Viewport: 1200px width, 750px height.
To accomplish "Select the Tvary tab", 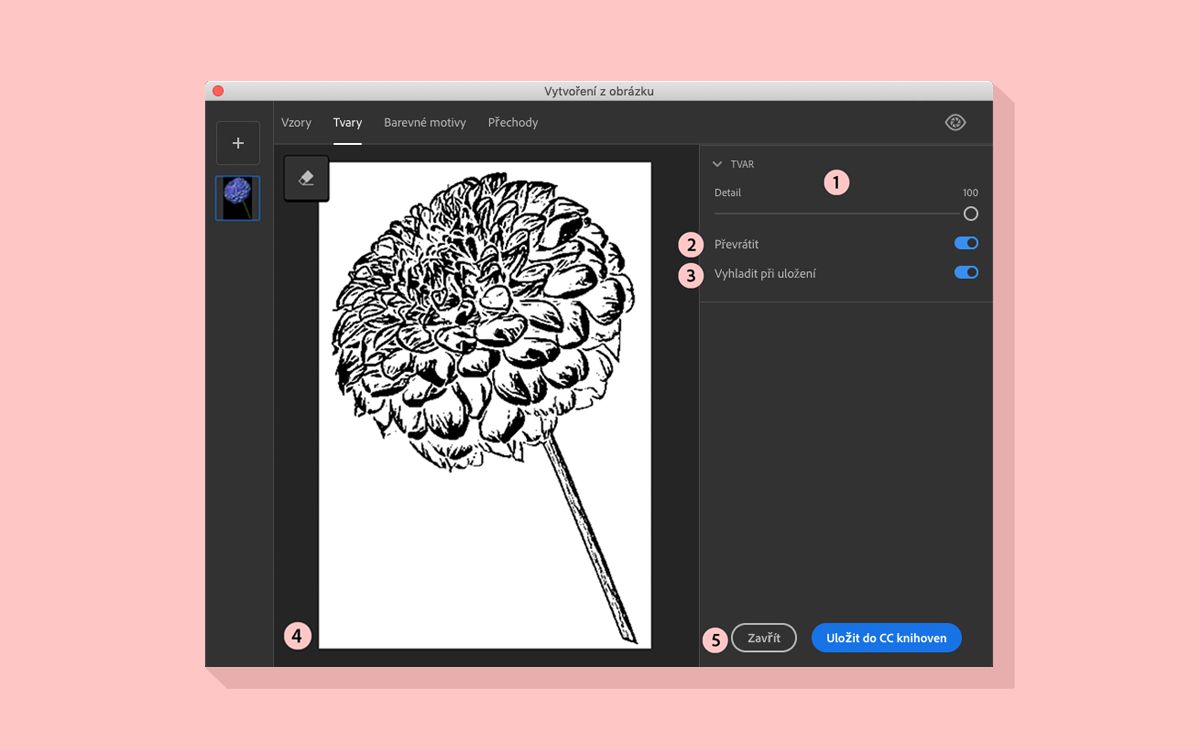I will (347, 122).
